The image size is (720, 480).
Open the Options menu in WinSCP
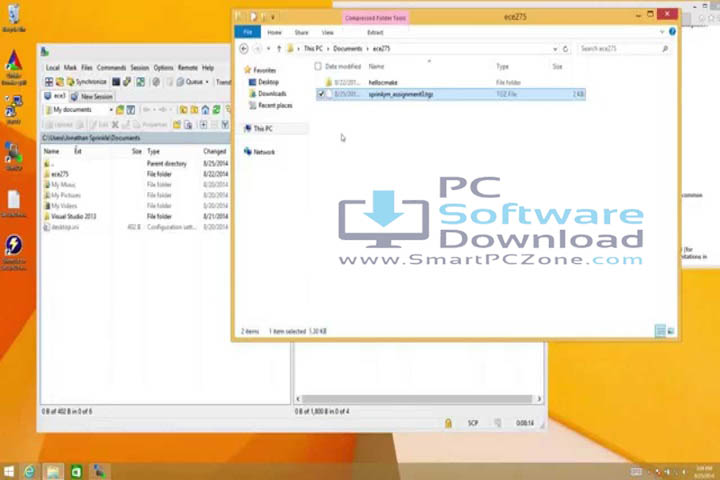click(163, 68)
